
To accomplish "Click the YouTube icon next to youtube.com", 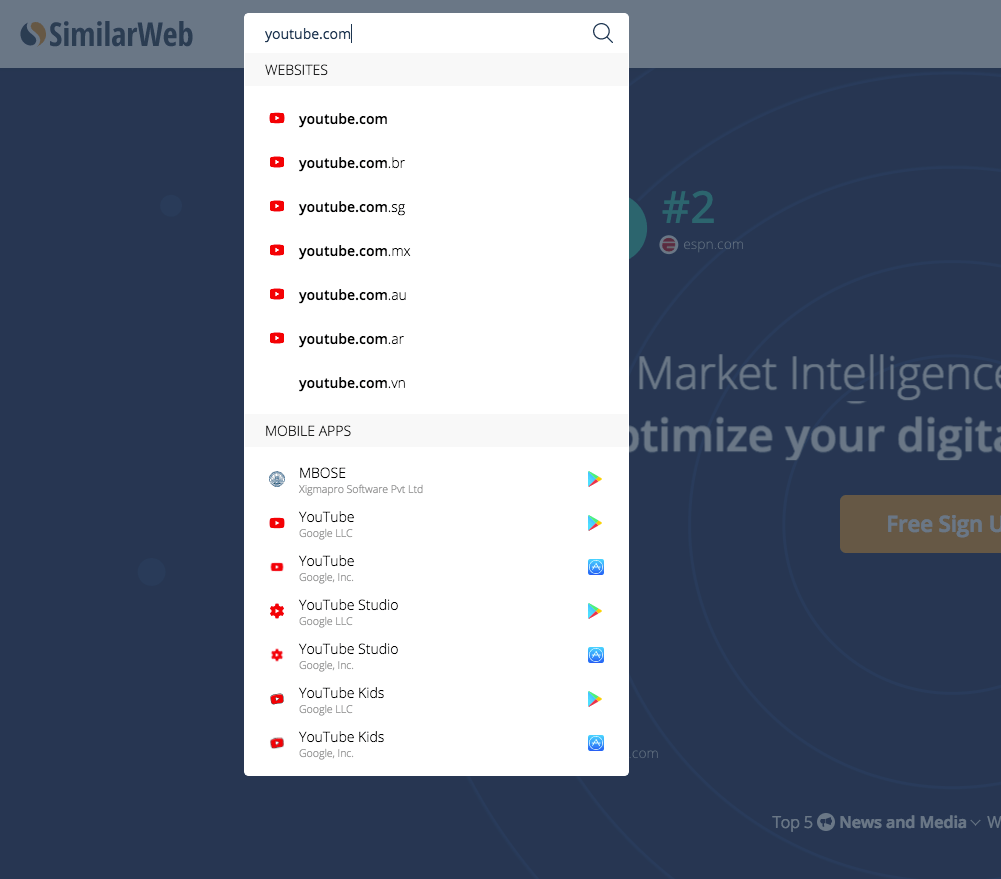I will [x=276, y=118].
